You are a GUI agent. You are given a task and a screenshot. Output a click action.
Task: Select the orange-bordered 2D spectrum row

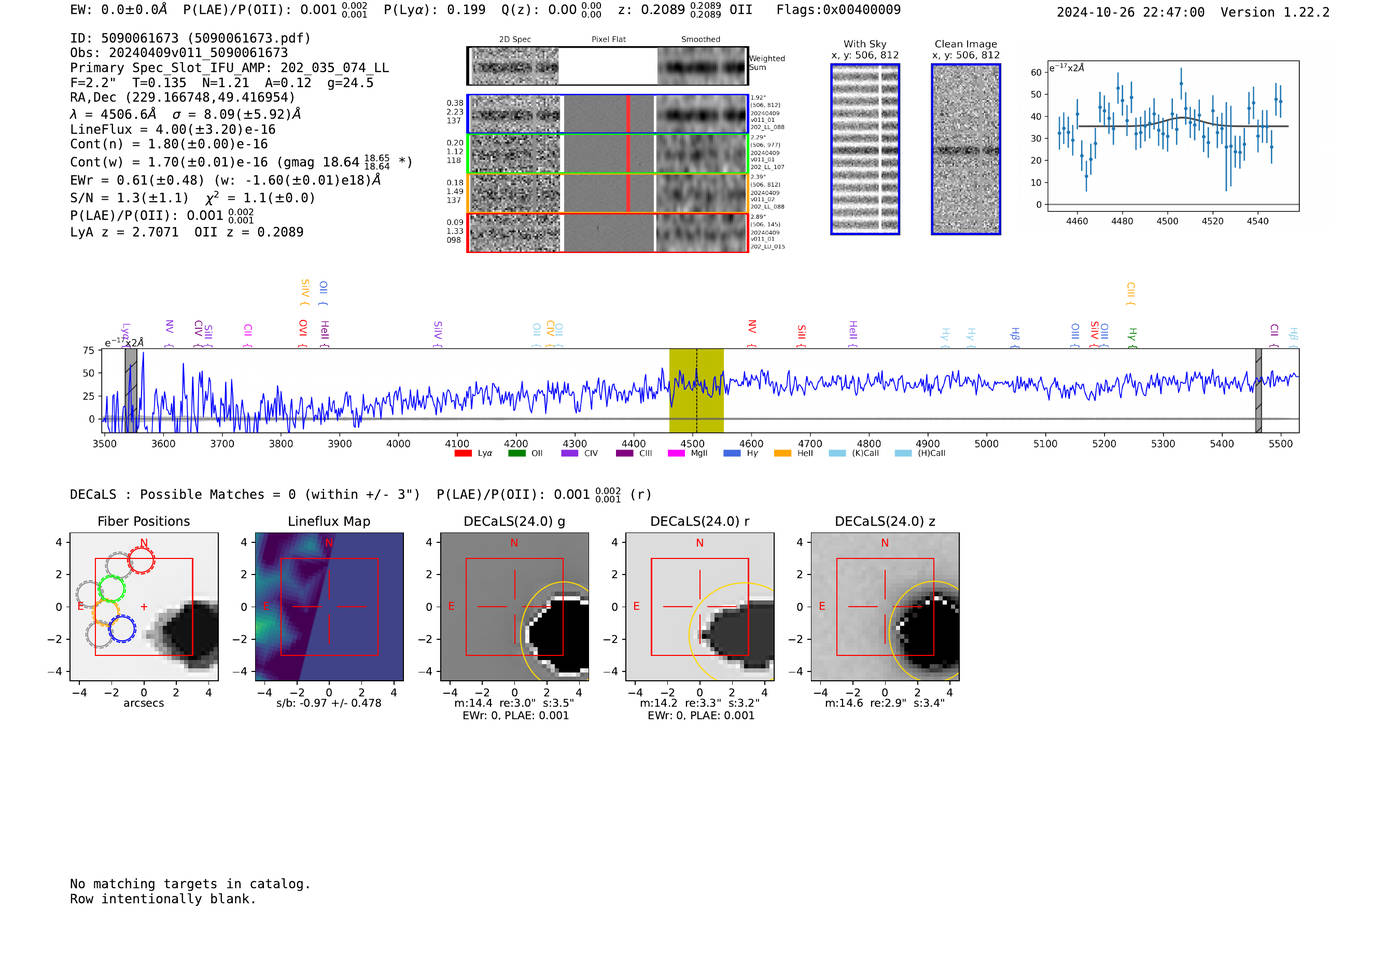[x=608, y=193]
